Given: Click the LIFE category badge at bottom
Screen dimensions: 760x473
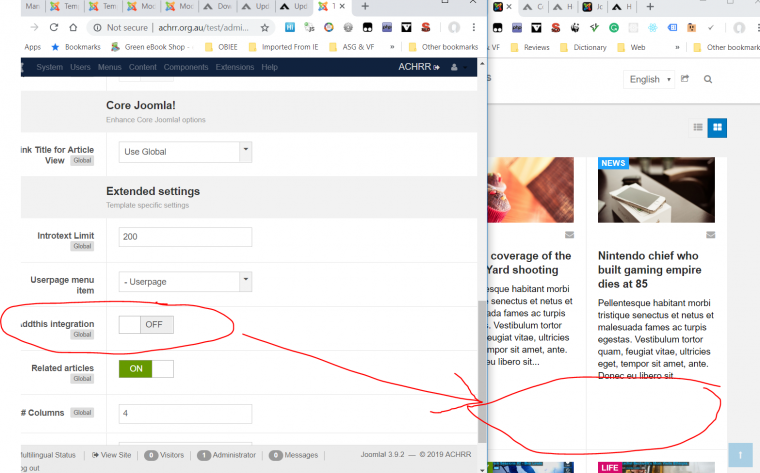Looking at the screenshot, I should pyautogui.click(x=610, y=468).
